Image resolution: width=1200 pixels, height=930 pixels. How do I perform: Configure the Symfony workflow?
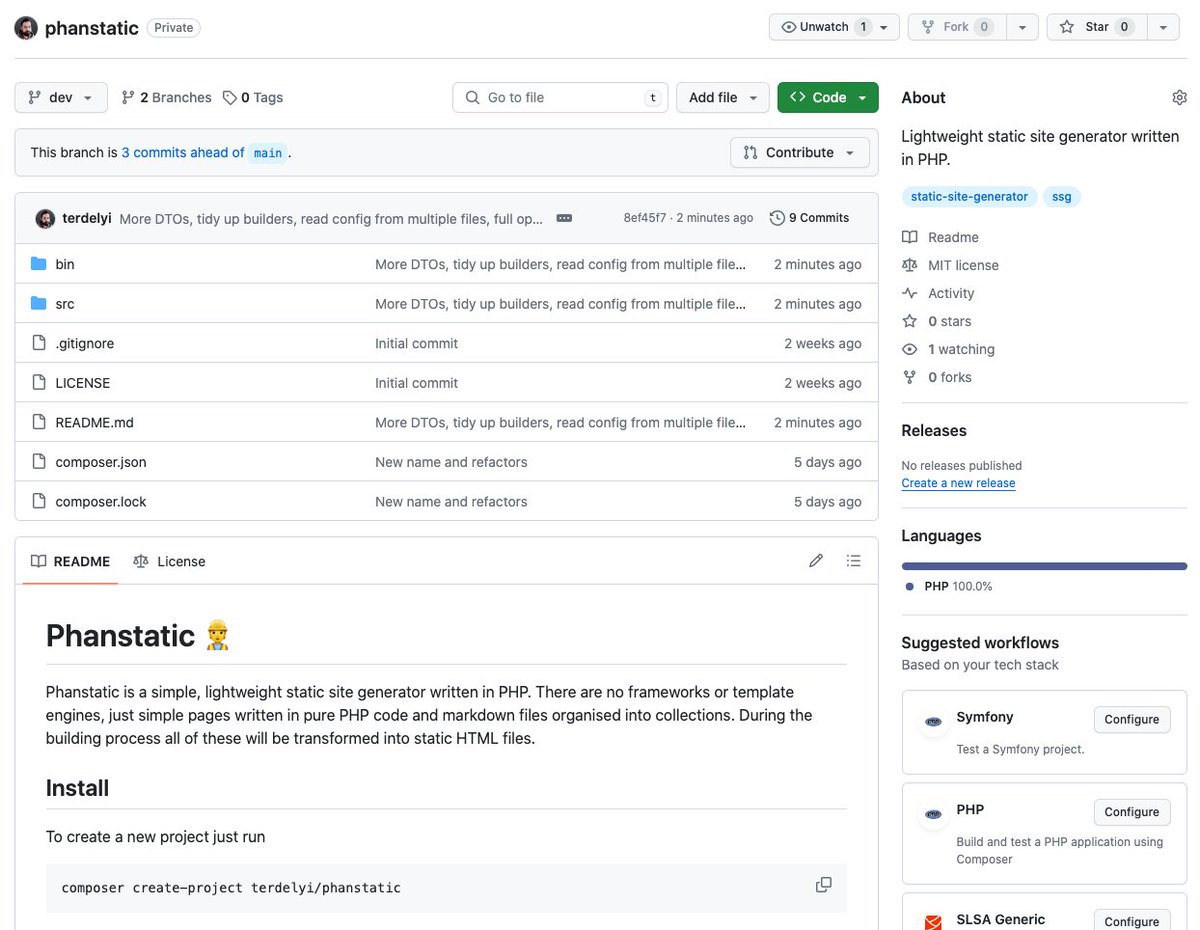click(x=1132, y=719)
